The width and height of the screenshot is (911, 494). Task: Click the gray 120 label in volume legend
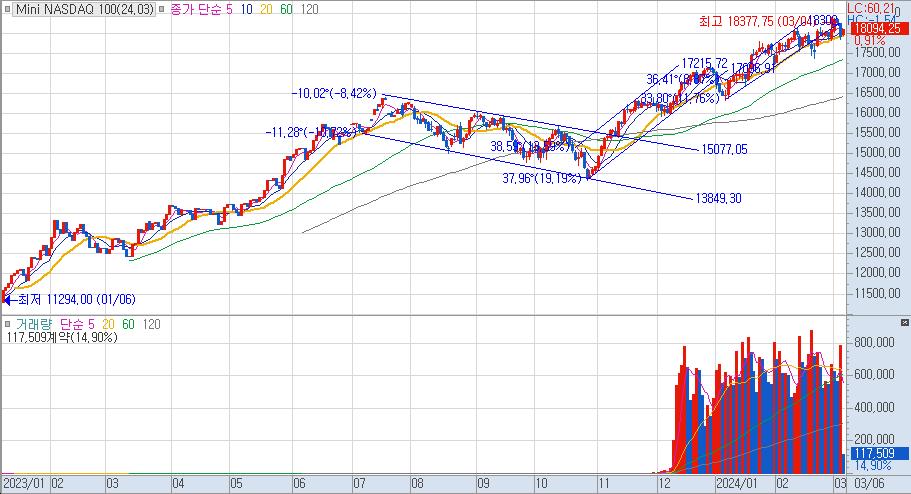152,324
